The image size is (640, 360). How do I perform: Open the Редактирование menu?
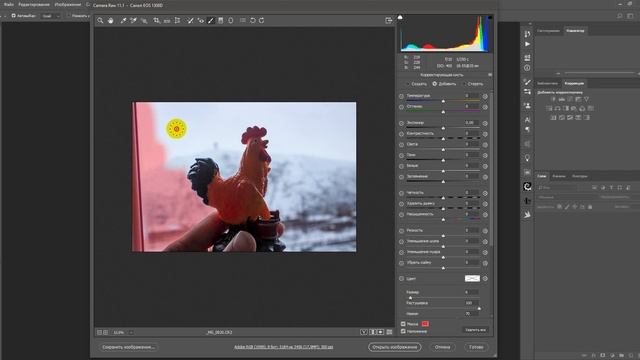[34, 4]
